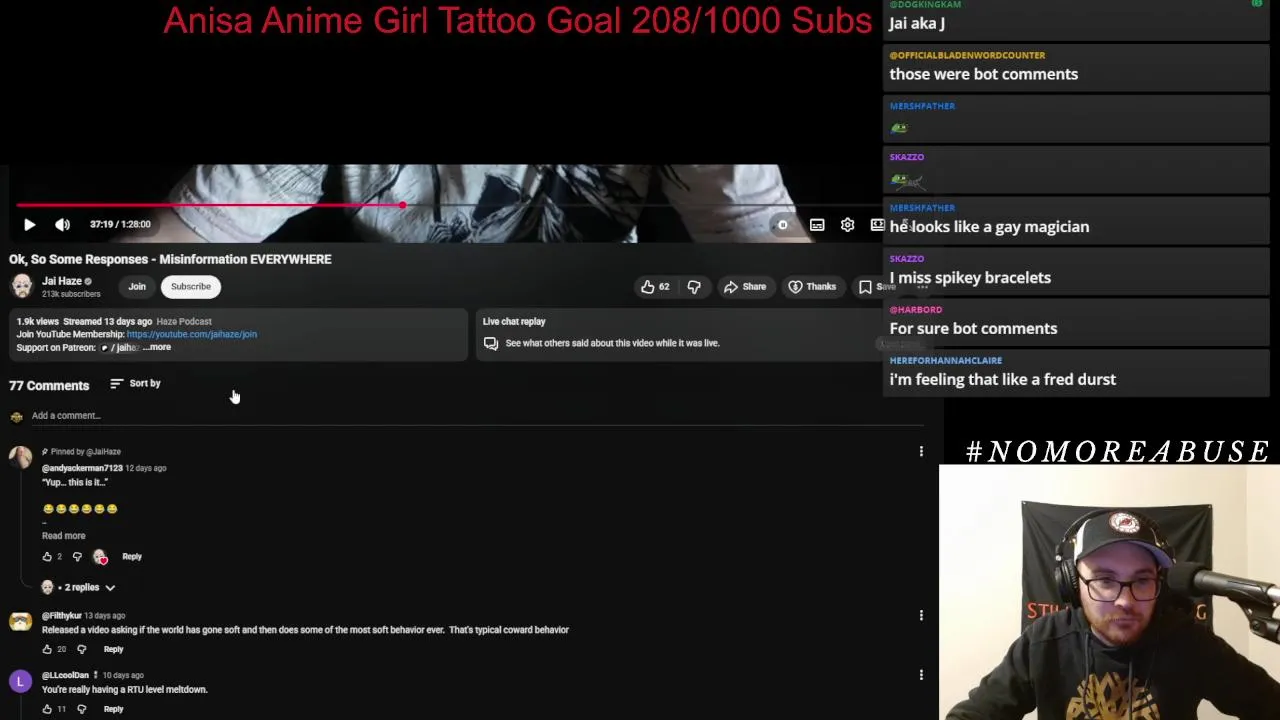Expand pinned comment with Read more

[x=64, y=536]
